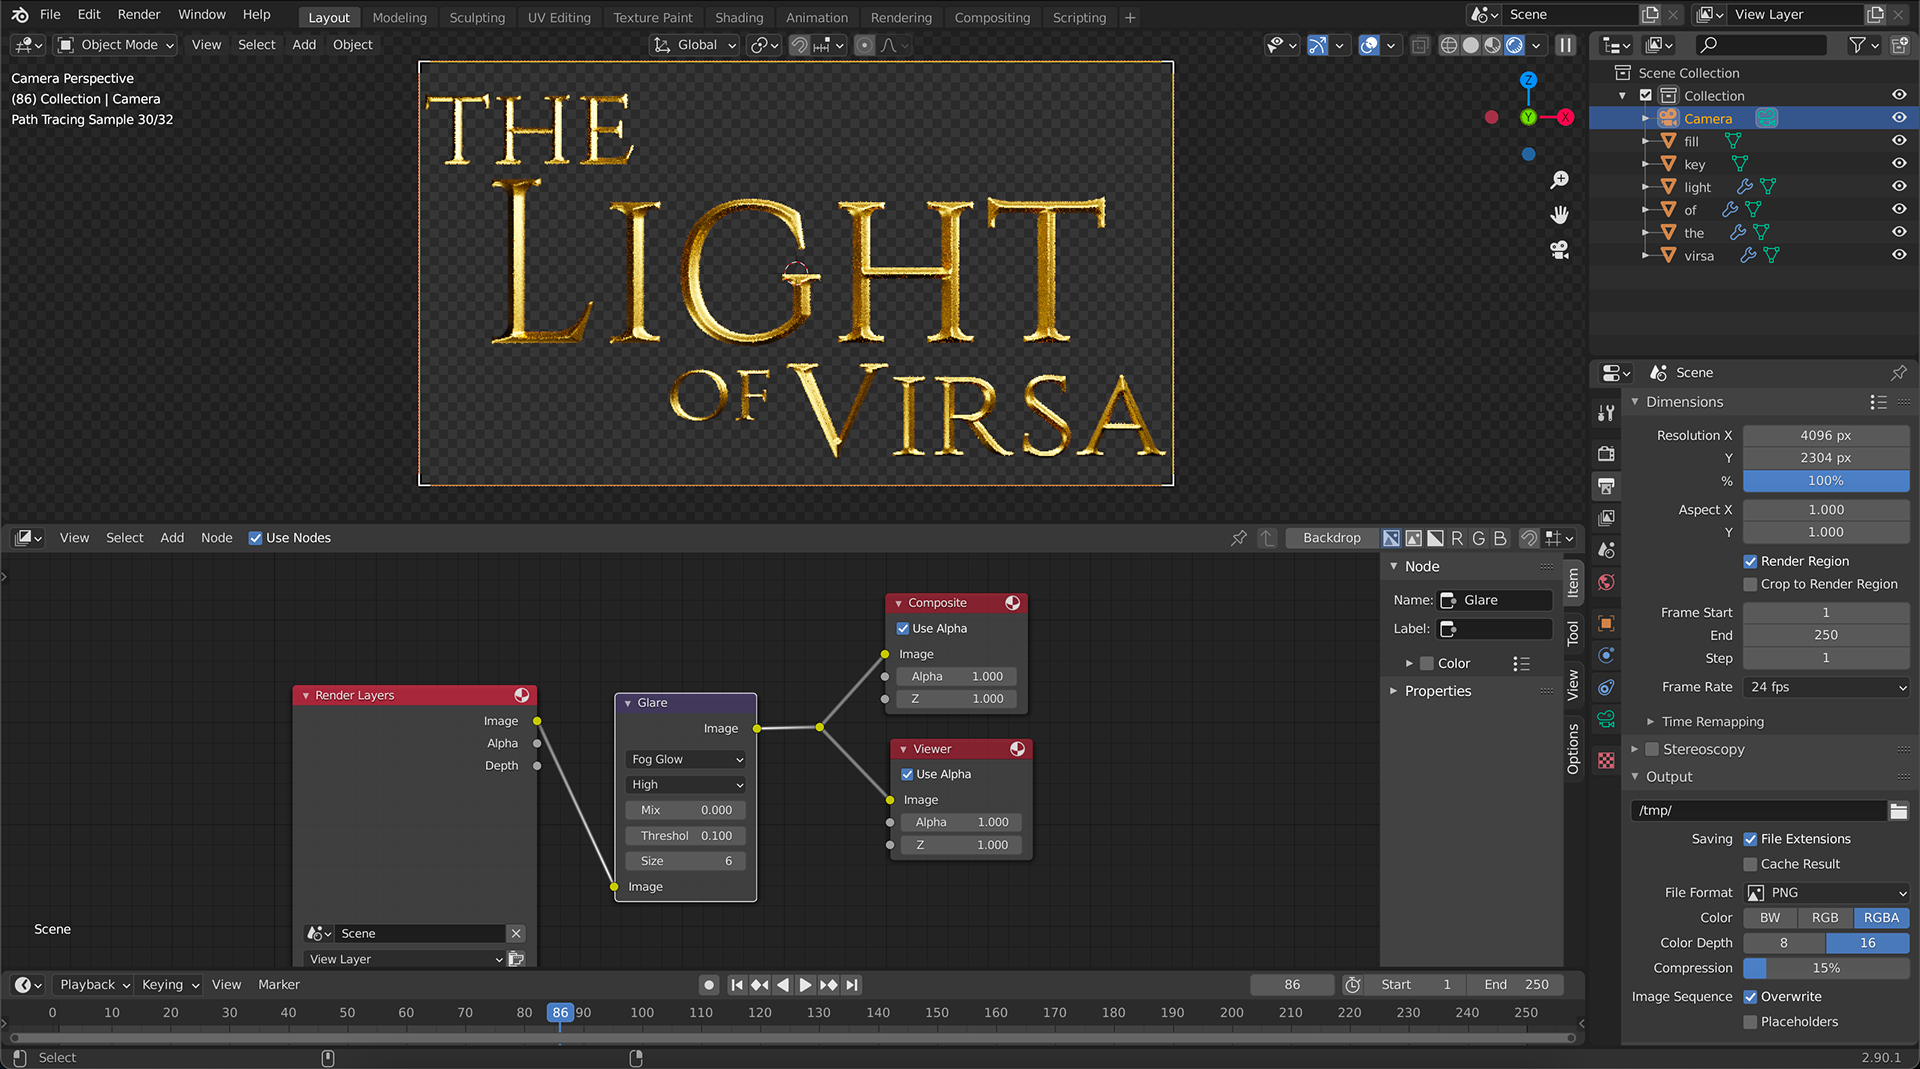
Task: Click the Backdrop button in the node editor
Action: tap(1331, 537)
